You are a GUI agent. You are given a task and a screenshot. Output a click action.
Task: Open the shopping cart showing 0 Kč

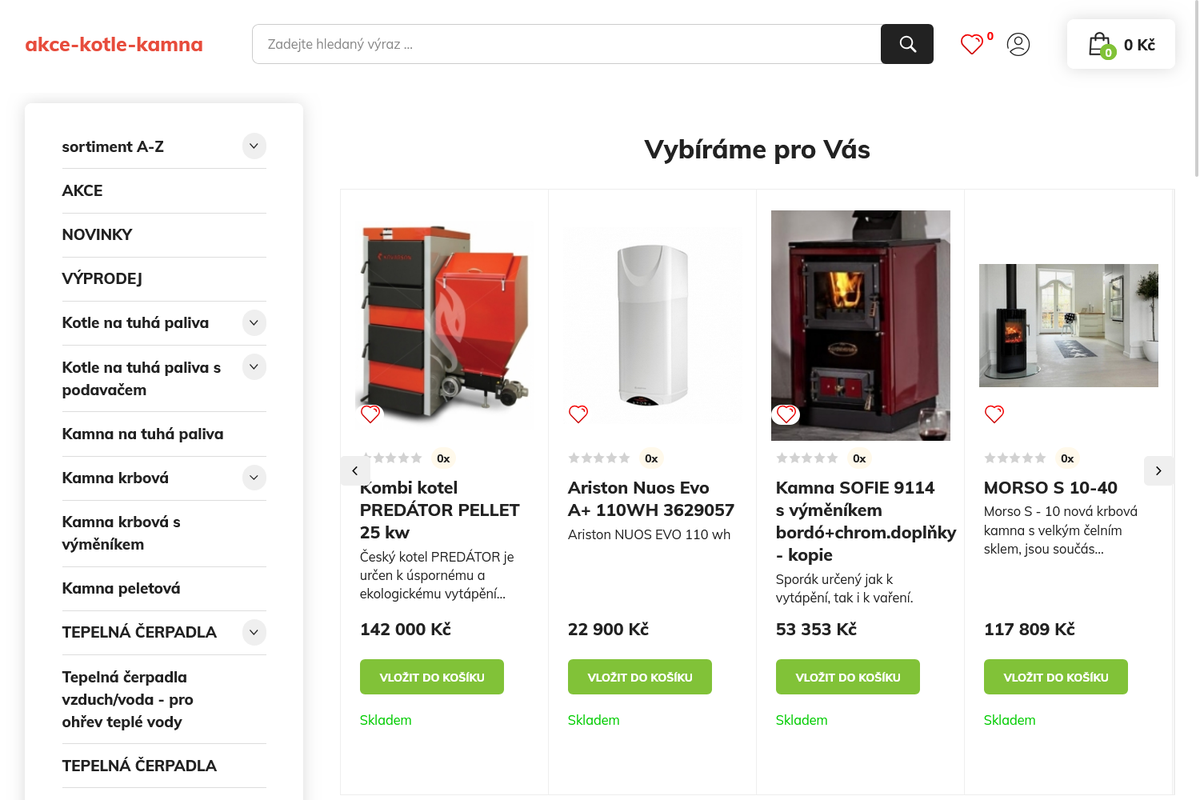click(1121, 44)
